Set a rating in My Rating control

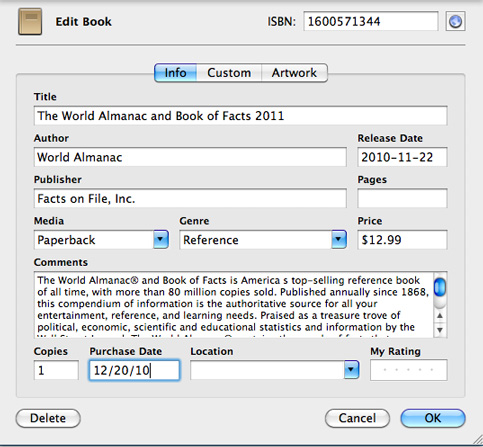pyautogui.click(x=409, y=370)
